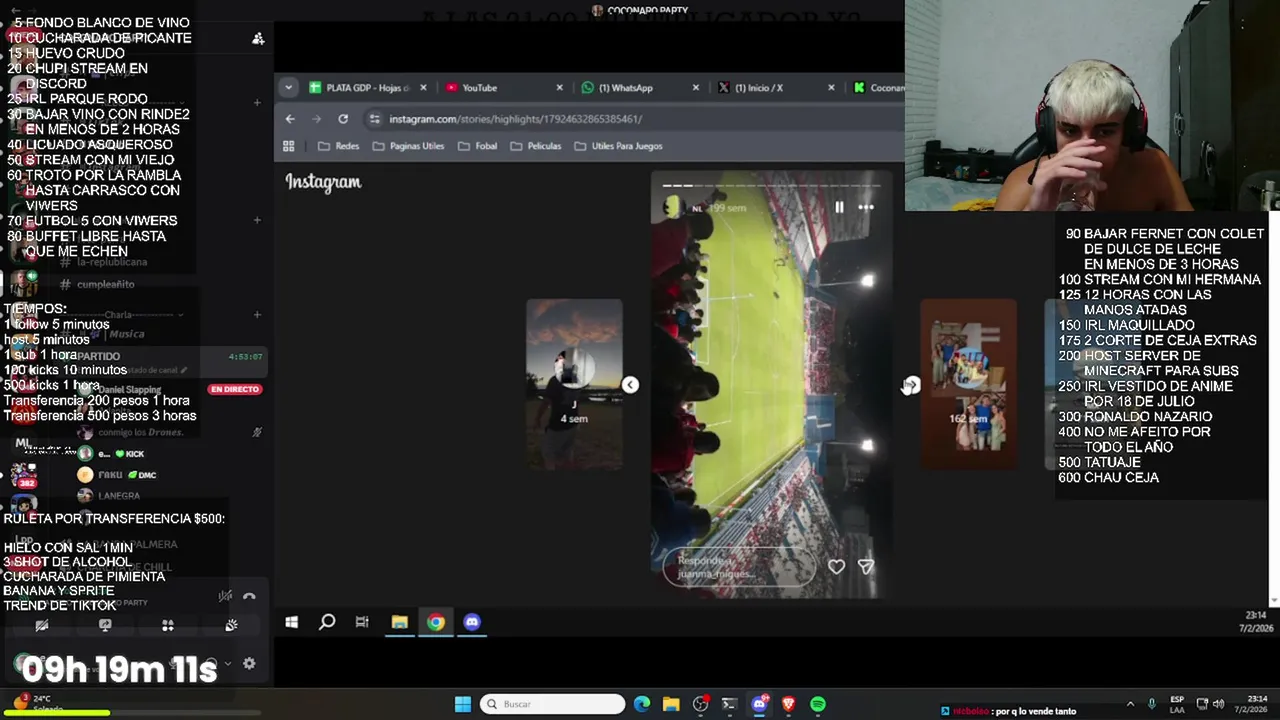Close the PLATA GDP tab
The height and width of the screenshot is (720, 1280).
tap(423, 88)
